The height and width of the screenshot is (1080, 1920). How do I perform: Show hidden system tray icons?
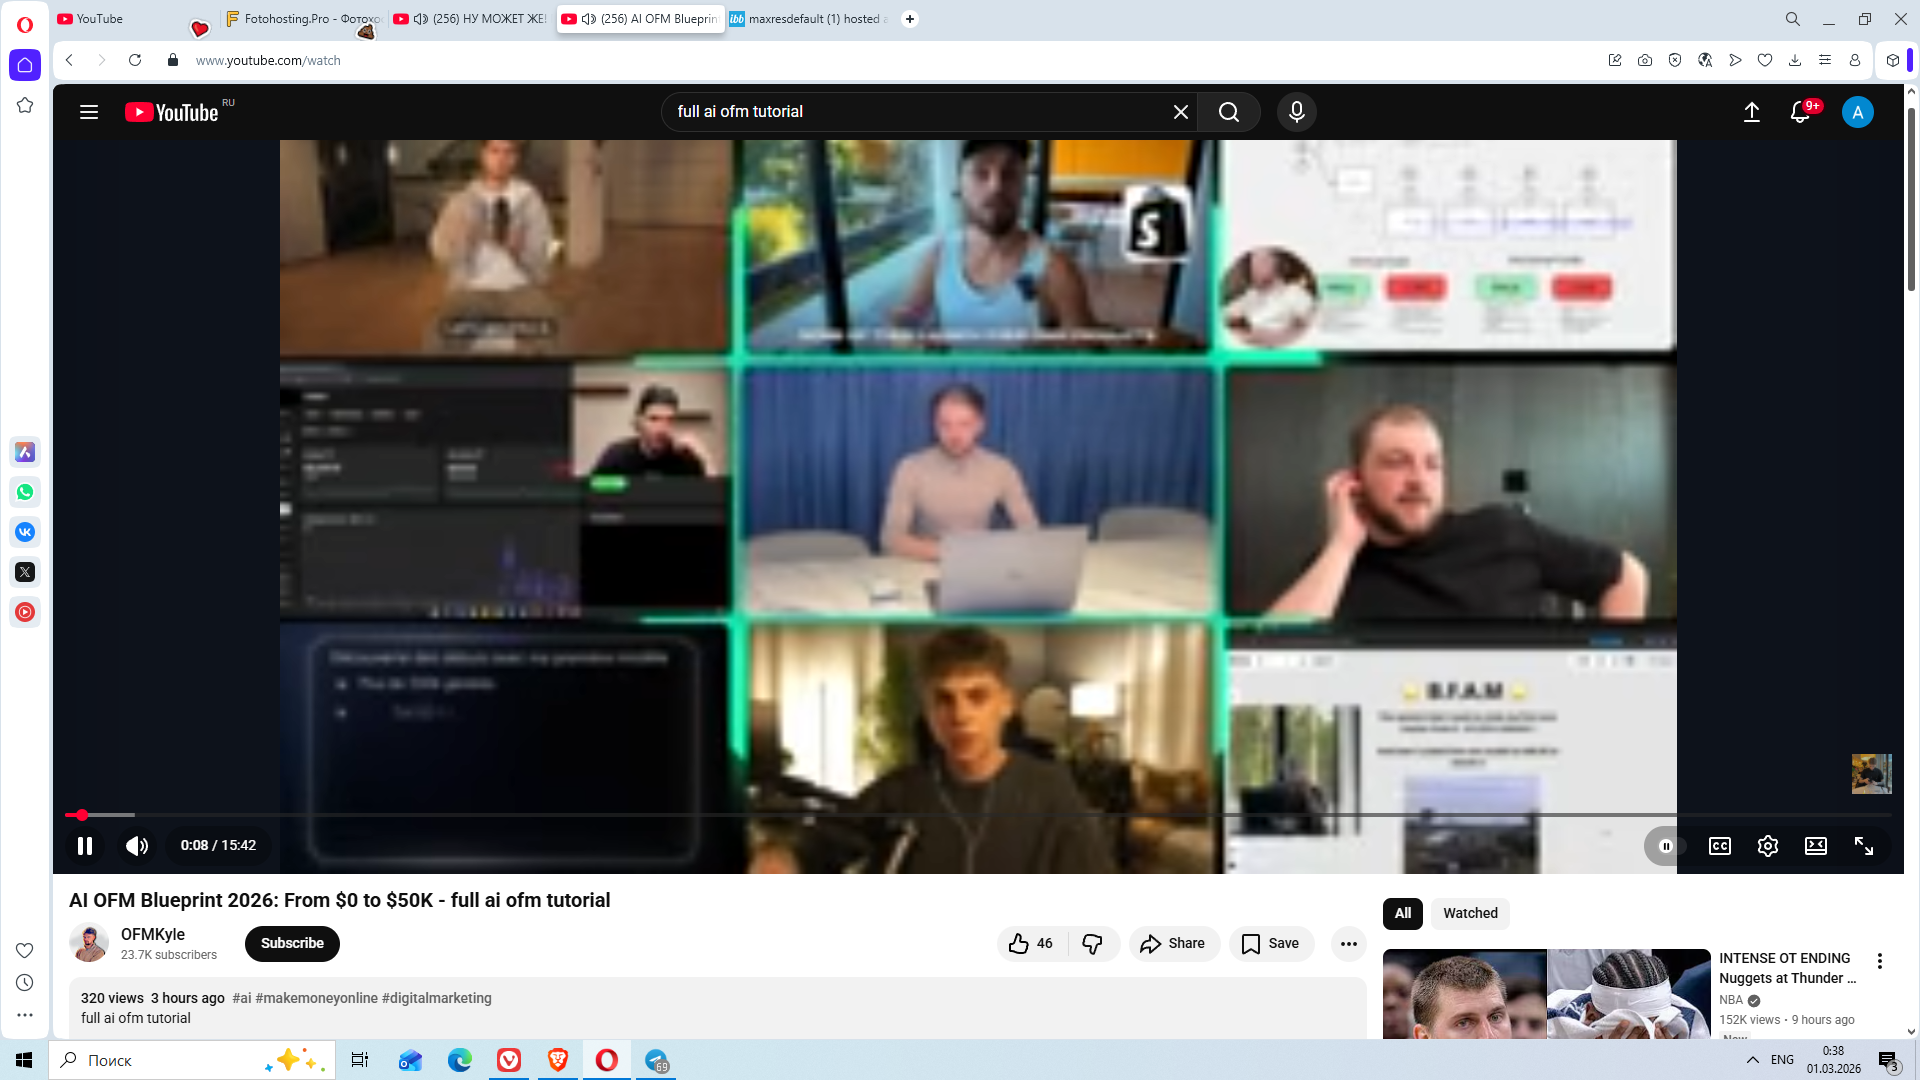click(x=1752, y=1060)
